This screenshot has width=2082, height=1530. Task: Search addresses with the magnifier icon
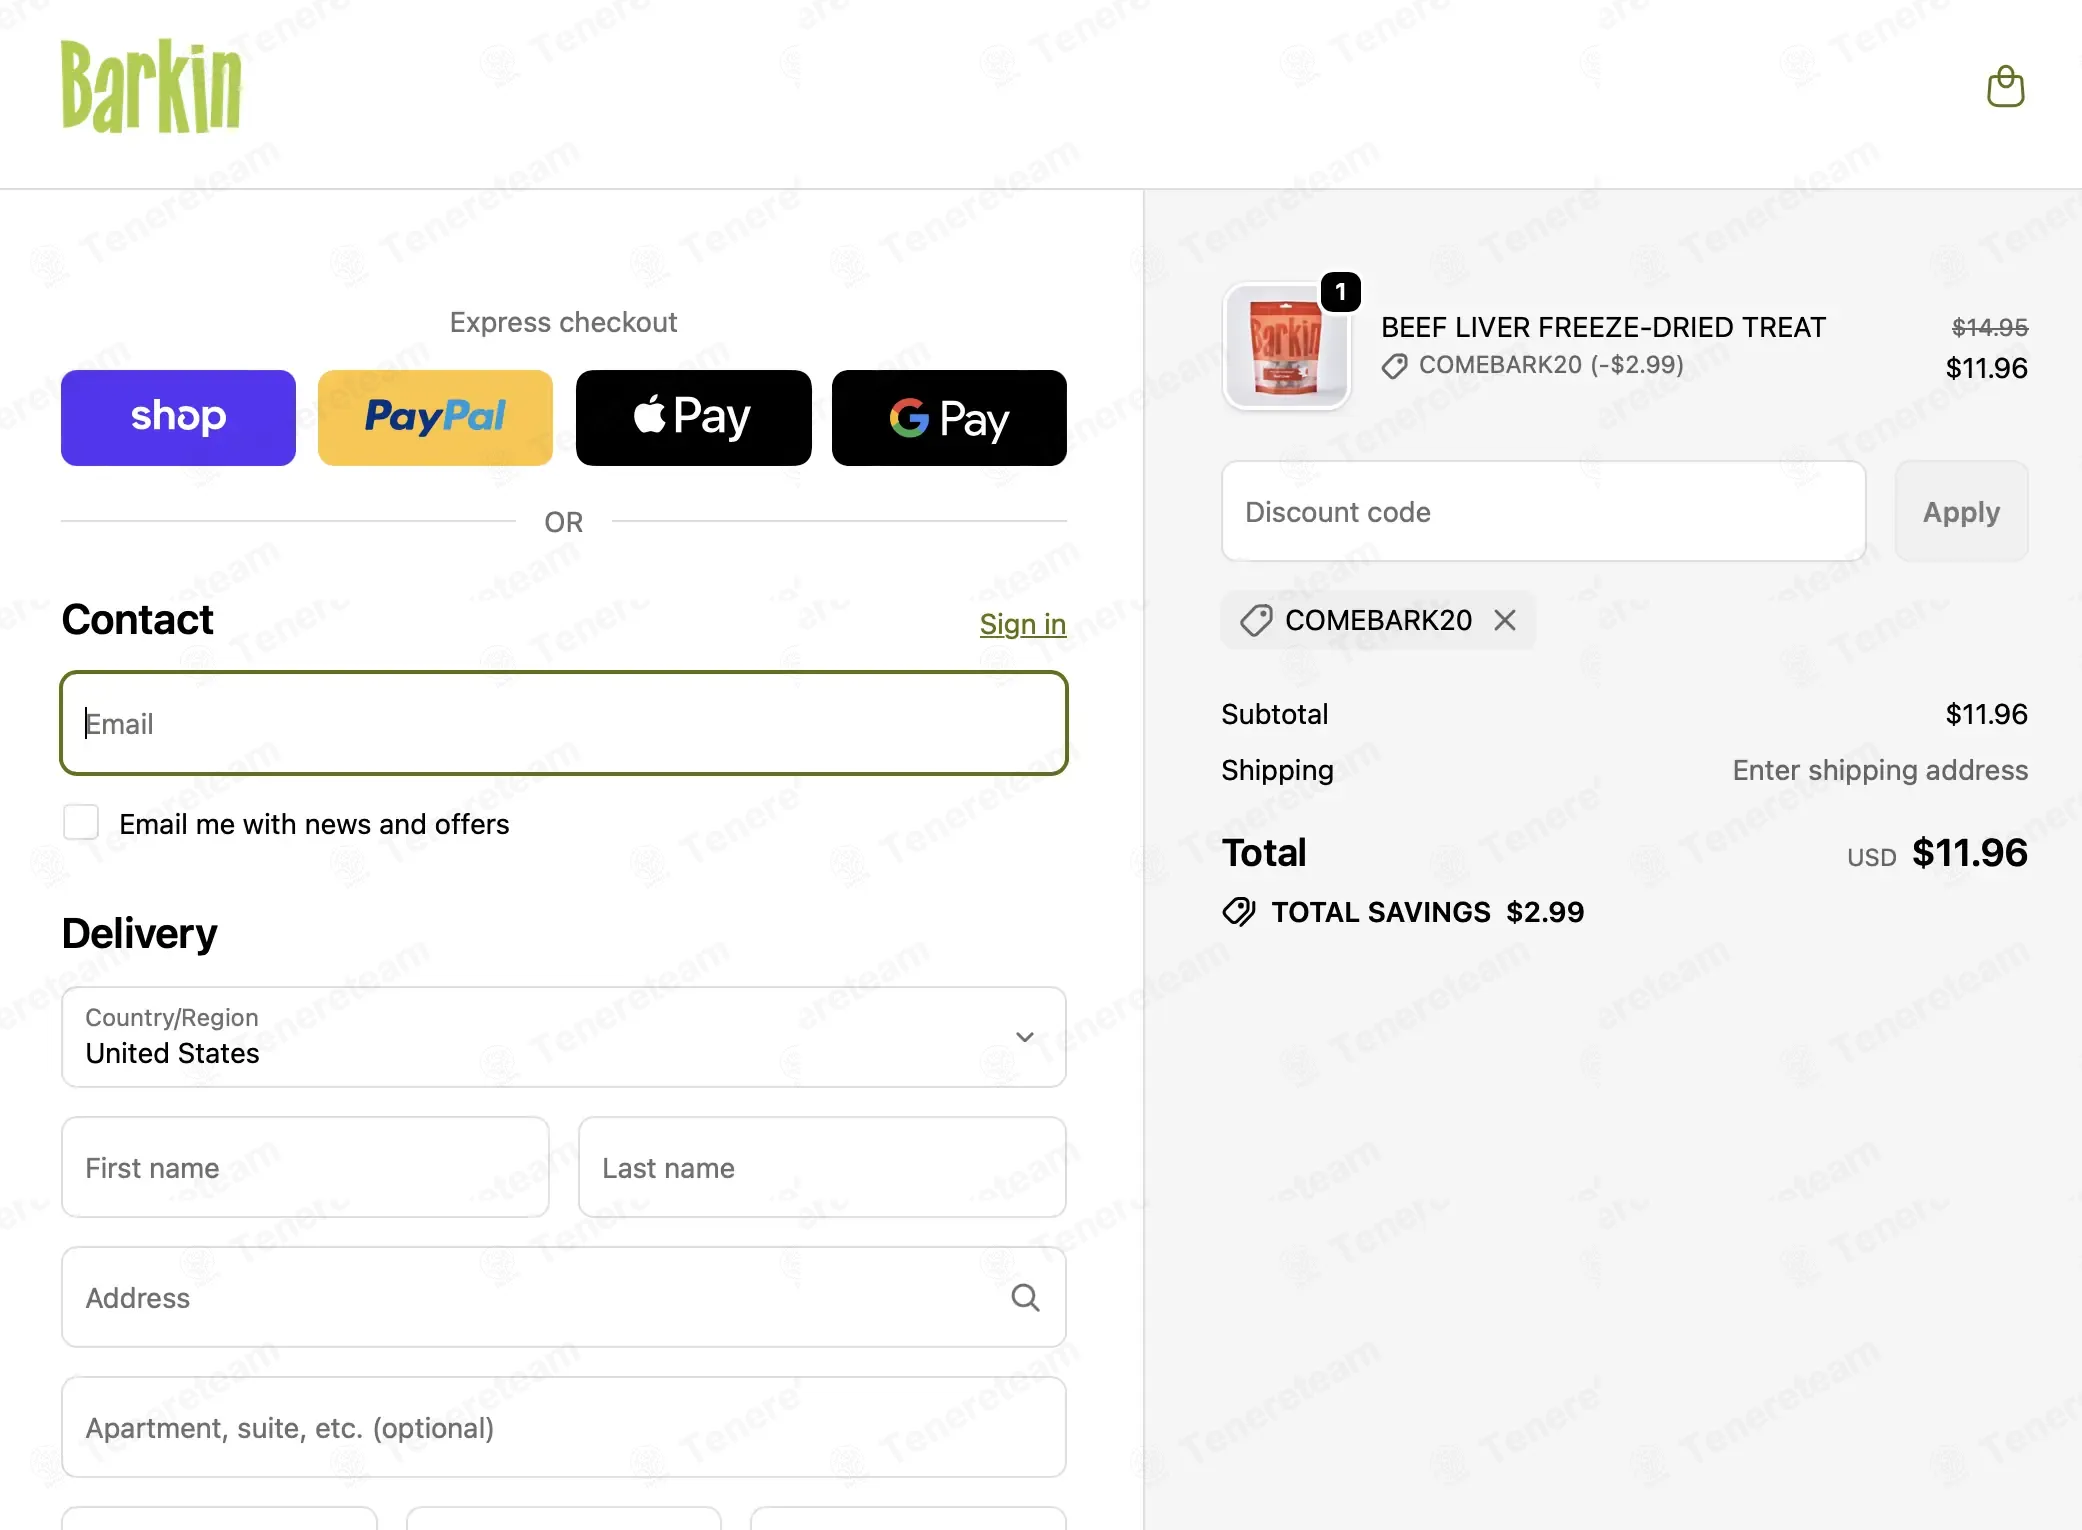1025,1297
